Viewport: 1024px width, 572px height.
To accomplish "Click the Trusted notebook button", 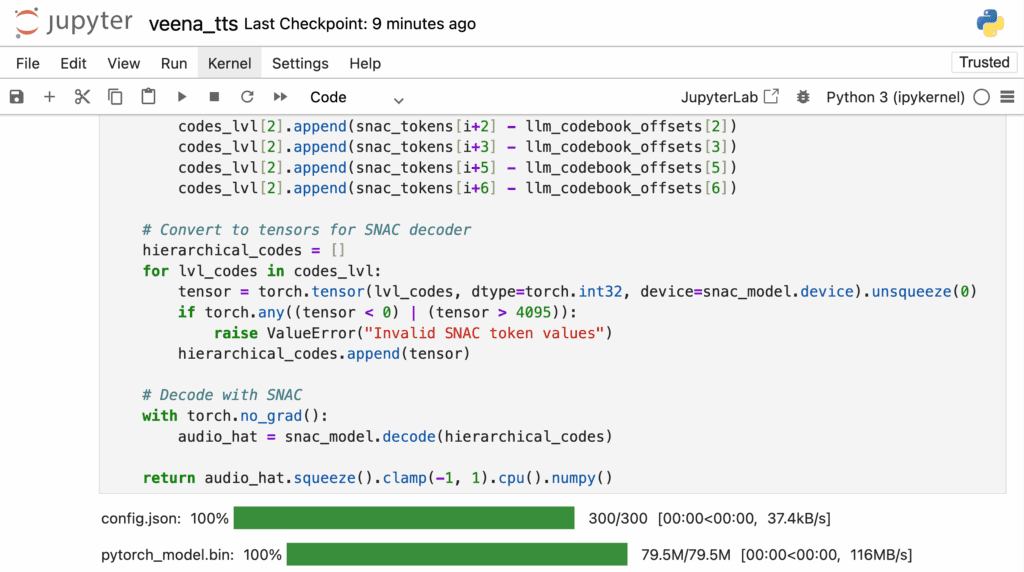I will coord(984,62).
